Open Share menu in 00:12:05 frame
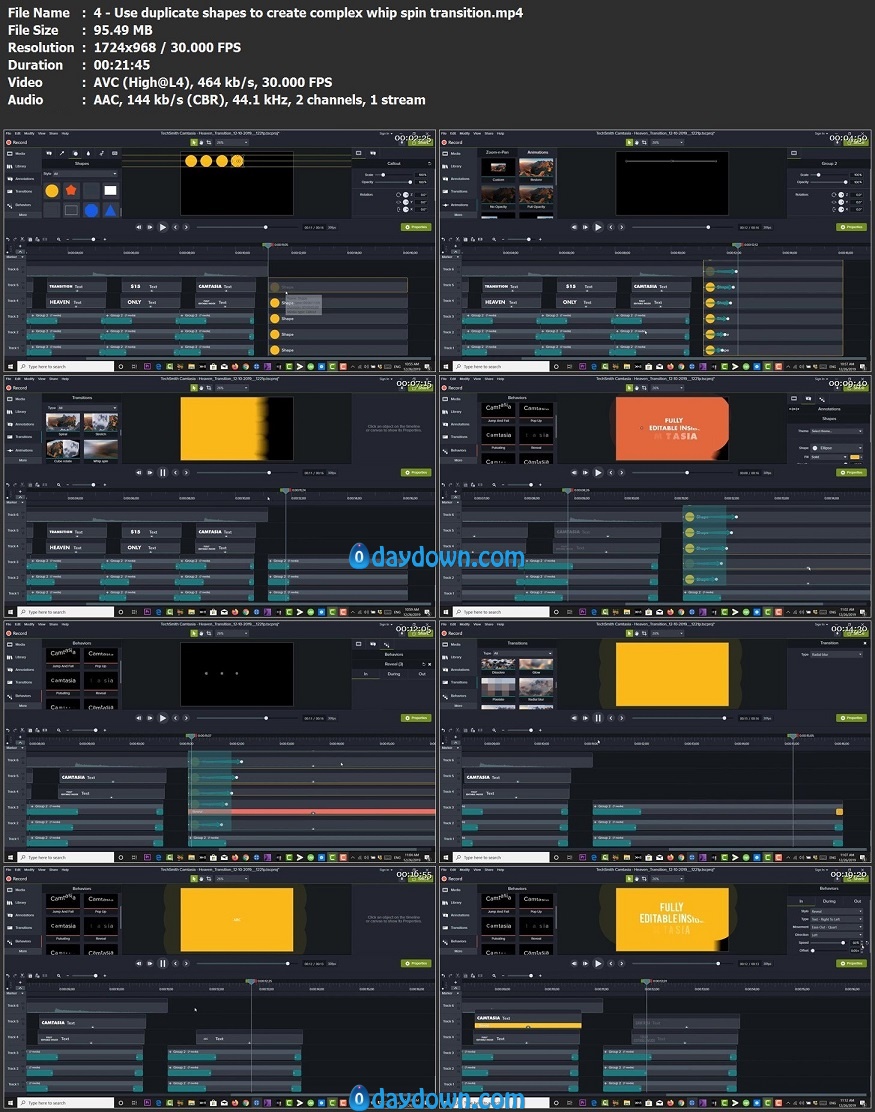This screenshot has height=1112, width=875. click(x=53, y=624)
